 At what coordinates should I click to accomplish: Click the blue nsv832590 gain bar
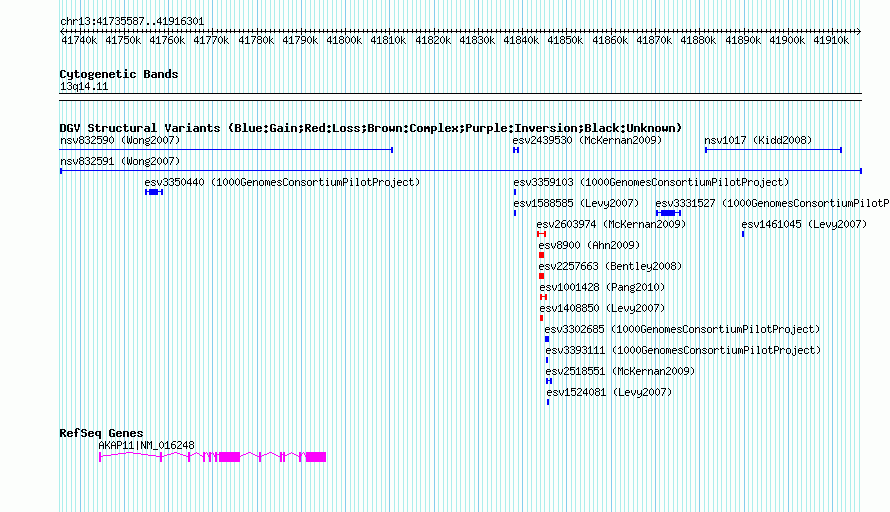(x=226, y=150)
